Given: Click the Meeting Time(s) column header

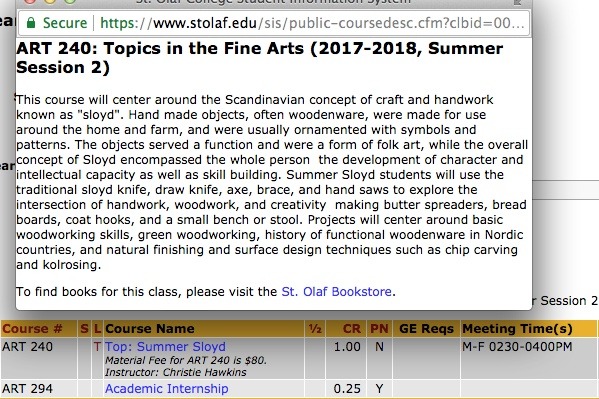Looking at the screenshot, I should 517,329.
